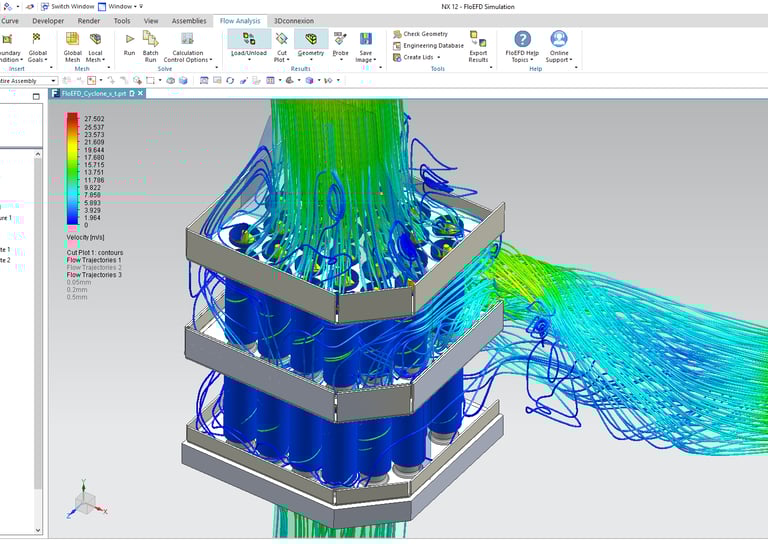Viewport: 768px width, 550px height.
Task: Expand the Cut Plot dropdown arrow
Action: 288,60
